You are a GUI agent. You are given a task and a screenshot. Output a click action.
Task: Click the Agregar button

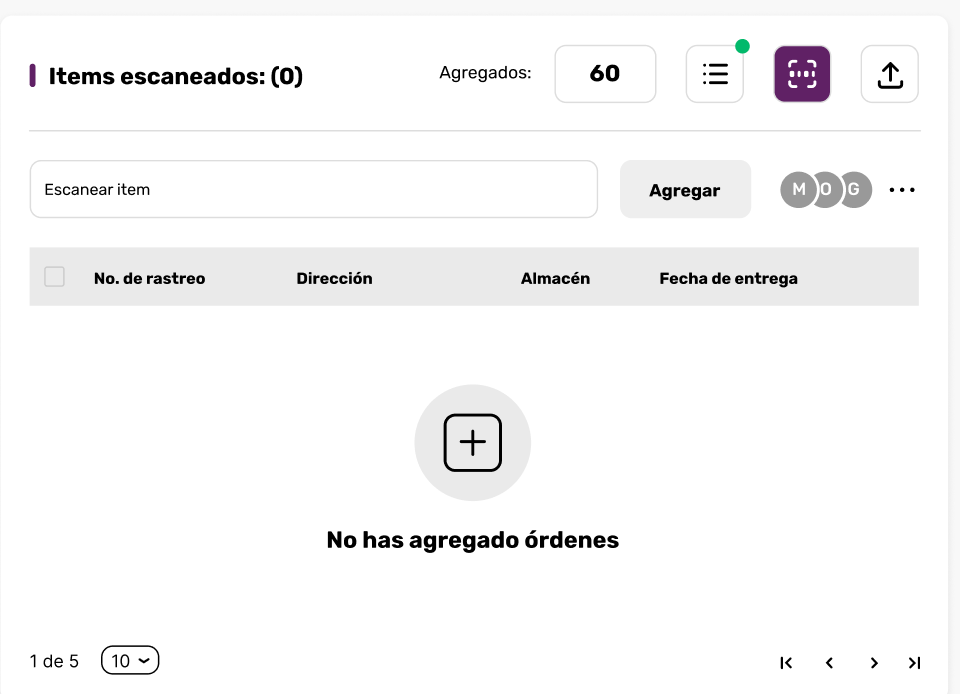[685, 190]
